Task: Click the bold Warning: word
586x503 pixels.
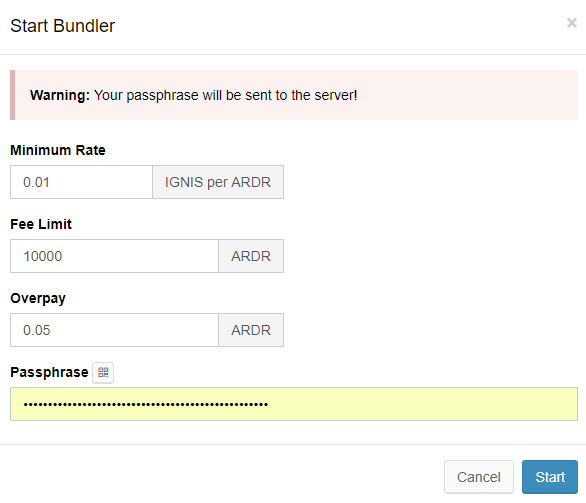Action: point(60,95)
